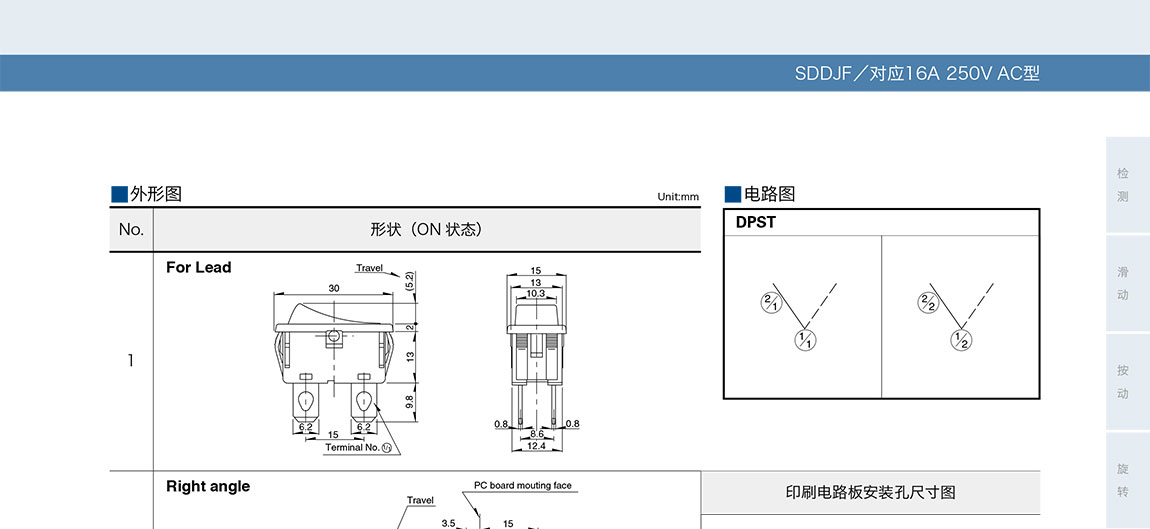The width and height of the screenshot is (1150, 529).
Task: Click the 印刷电路板安装孔尺寸图 table header
Action: coord(871,492)
